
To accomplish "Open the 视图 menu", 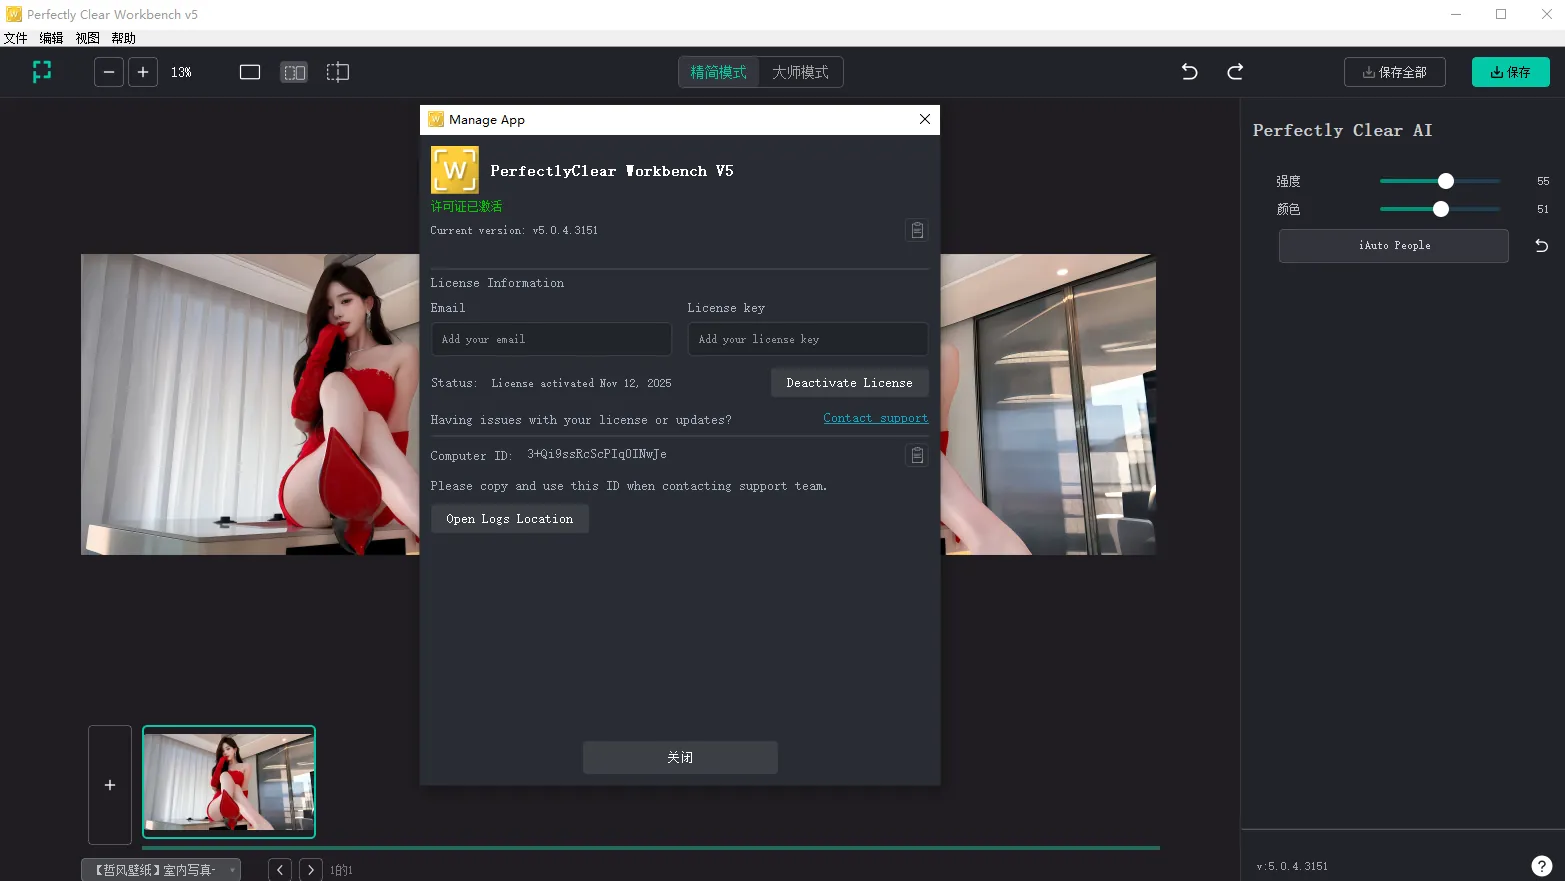I will [x=88, y=38].
